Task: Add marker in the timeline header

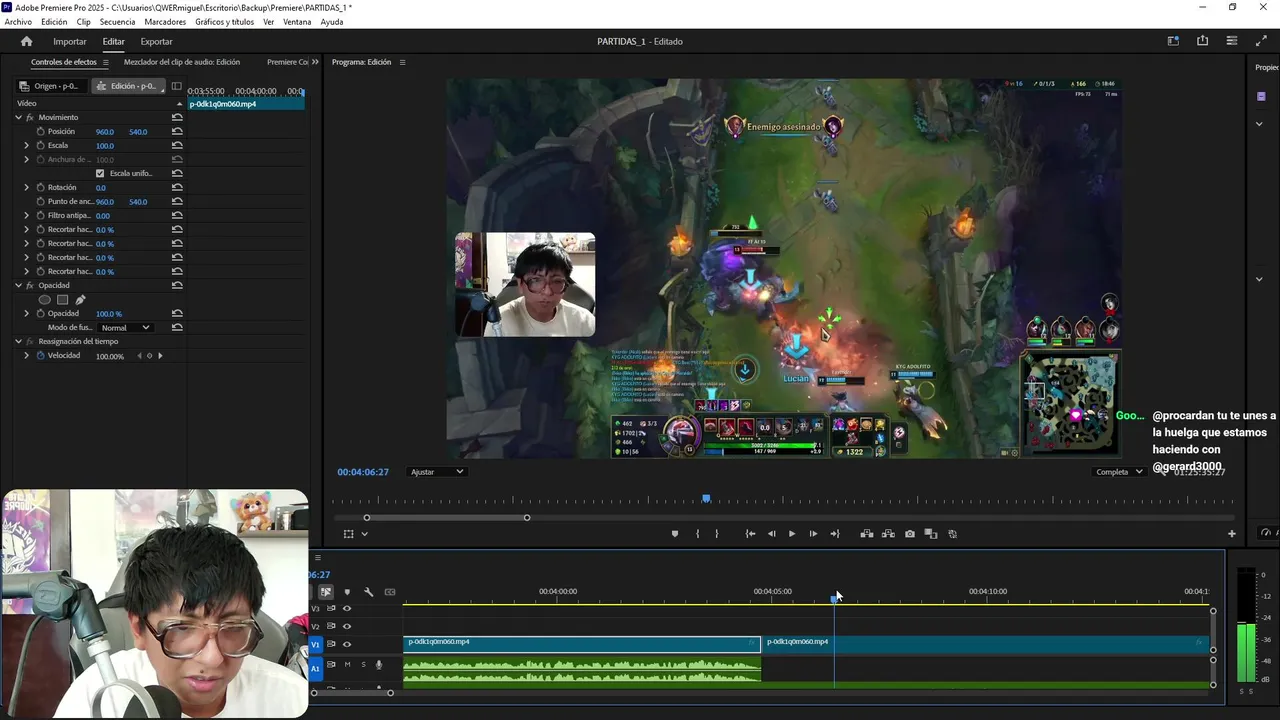Action: pos(347,592)
